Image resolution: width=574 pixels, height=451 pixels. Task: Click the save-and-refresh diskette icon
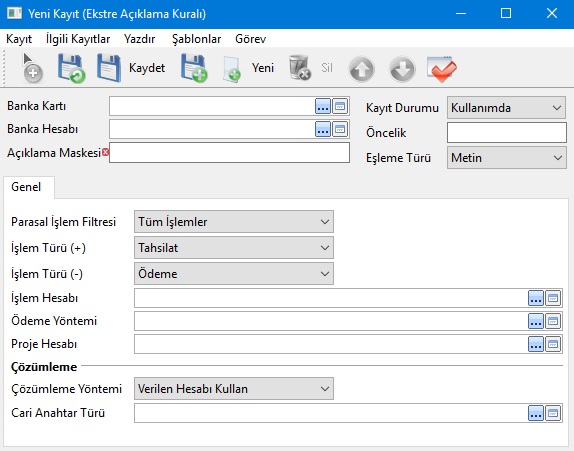71,68
